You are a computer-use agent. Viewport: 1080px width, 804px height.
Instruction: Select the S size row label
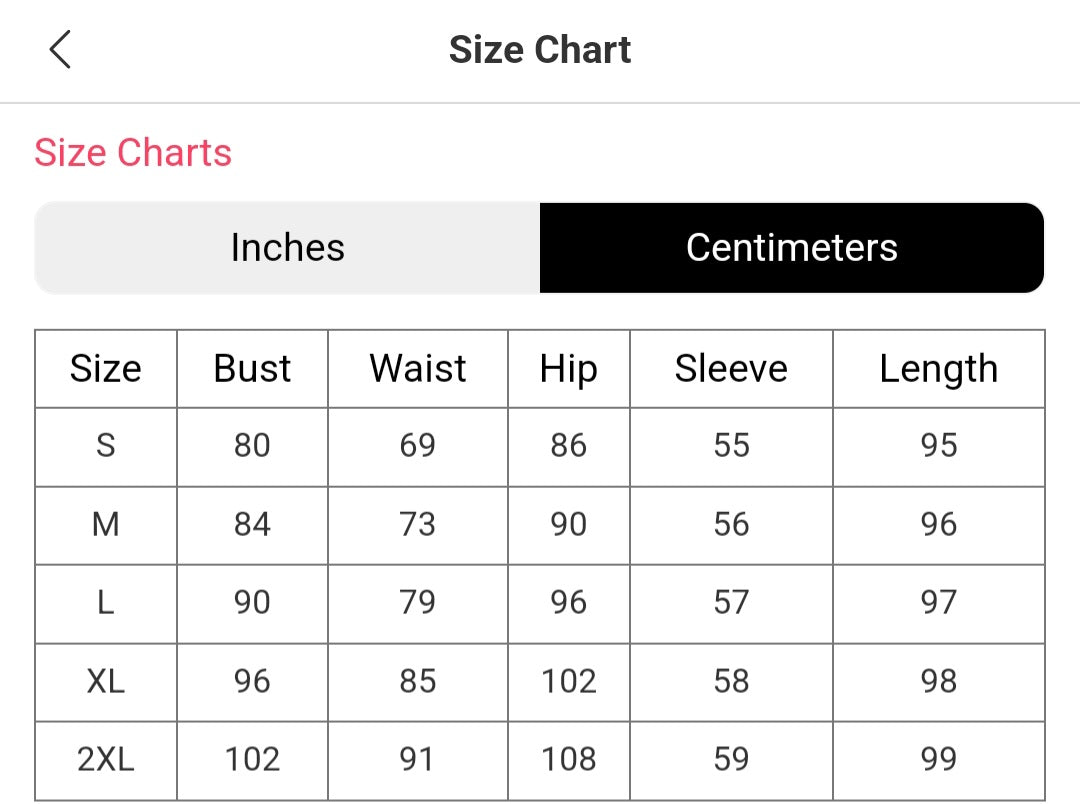click(x=105, y=445)
